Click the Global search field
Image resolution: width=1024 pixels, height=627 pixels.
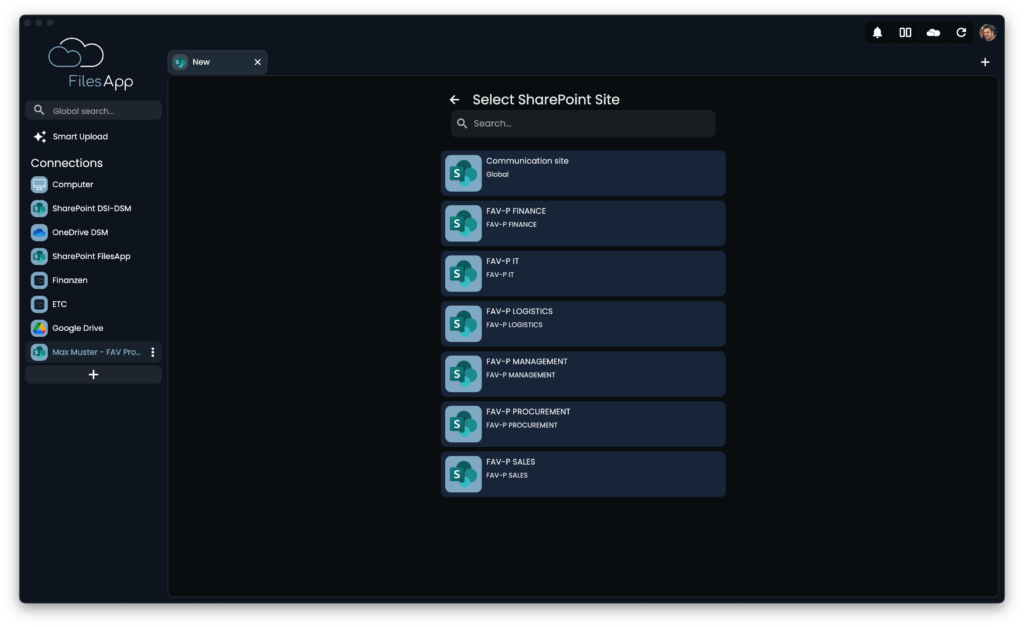click(93, 110)
